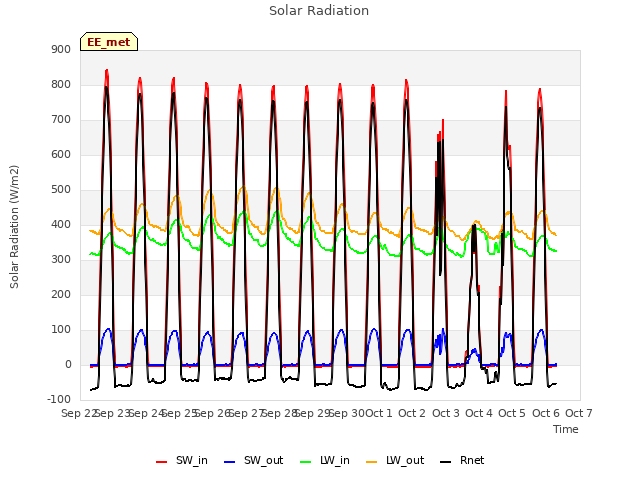Click the Oct 7 x-axis date label
640x480 pixels.
point(579,413)
